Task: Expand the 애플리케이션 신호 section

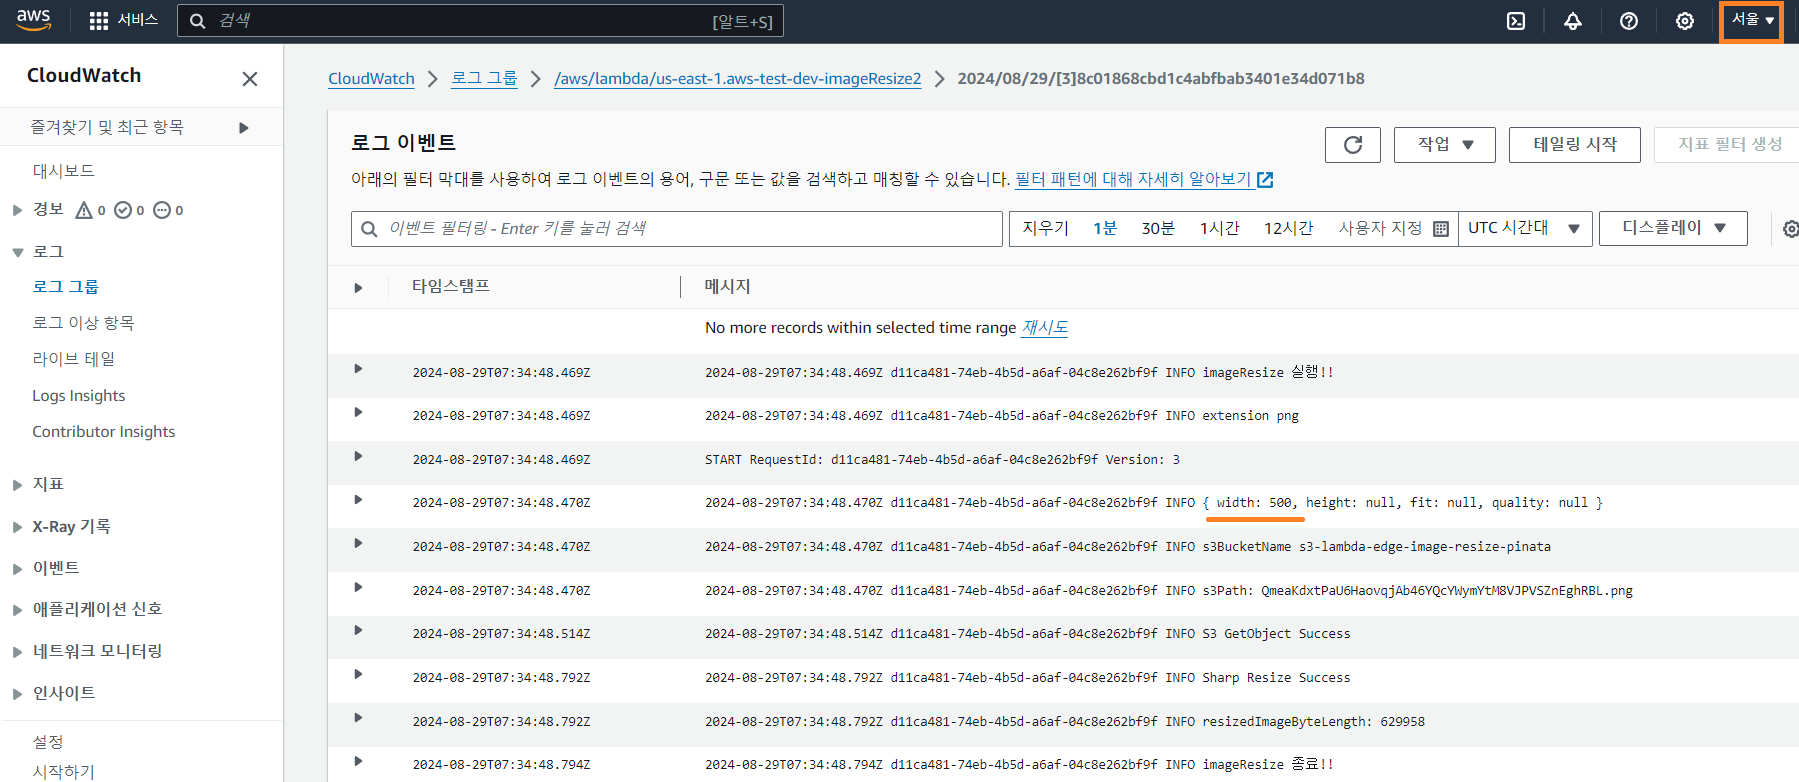Action: click(x=17, y=610)
